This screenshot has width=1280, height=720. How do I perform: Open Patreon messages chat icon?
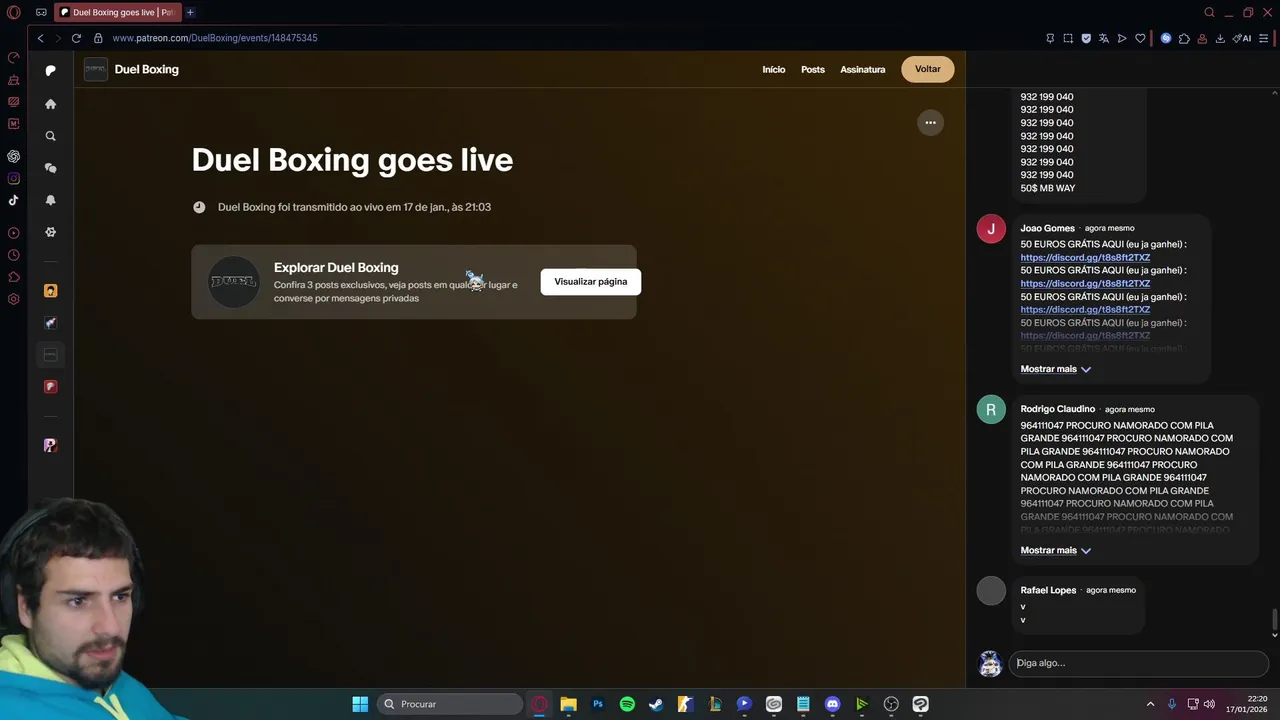pos(51,168)
